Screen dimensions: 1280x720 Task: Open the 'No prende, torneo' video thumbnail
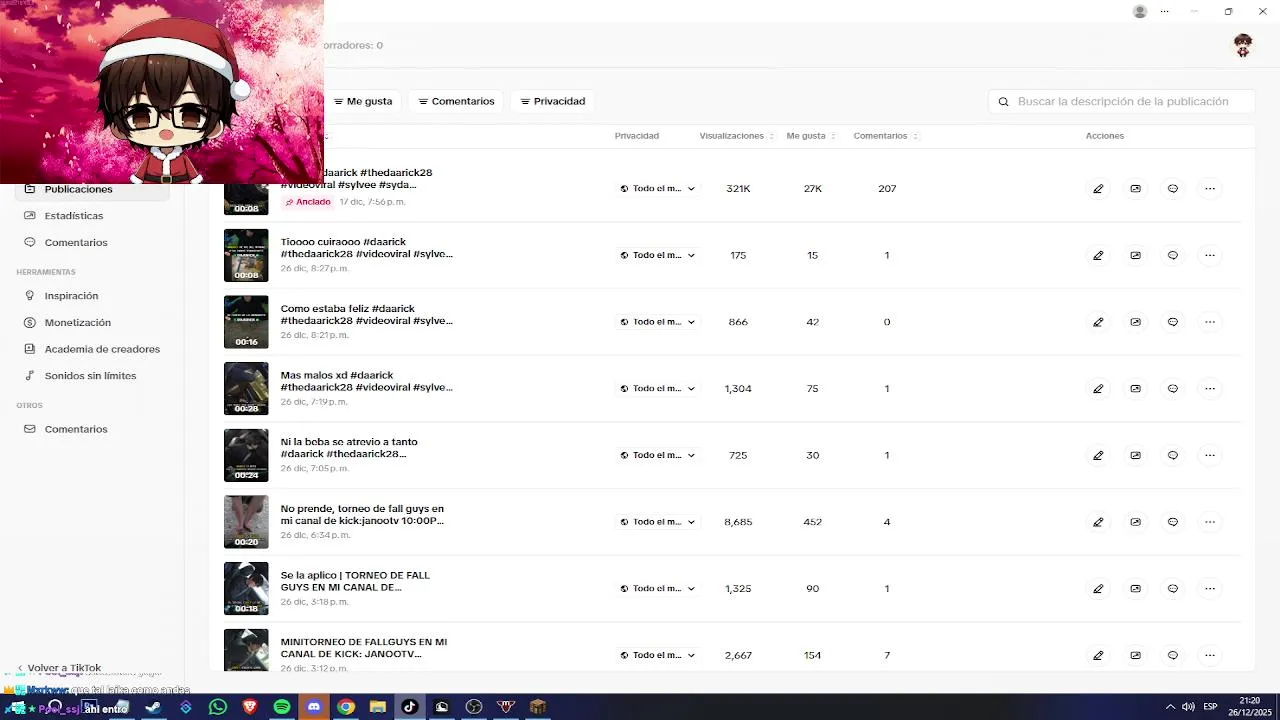click(246, 522)
